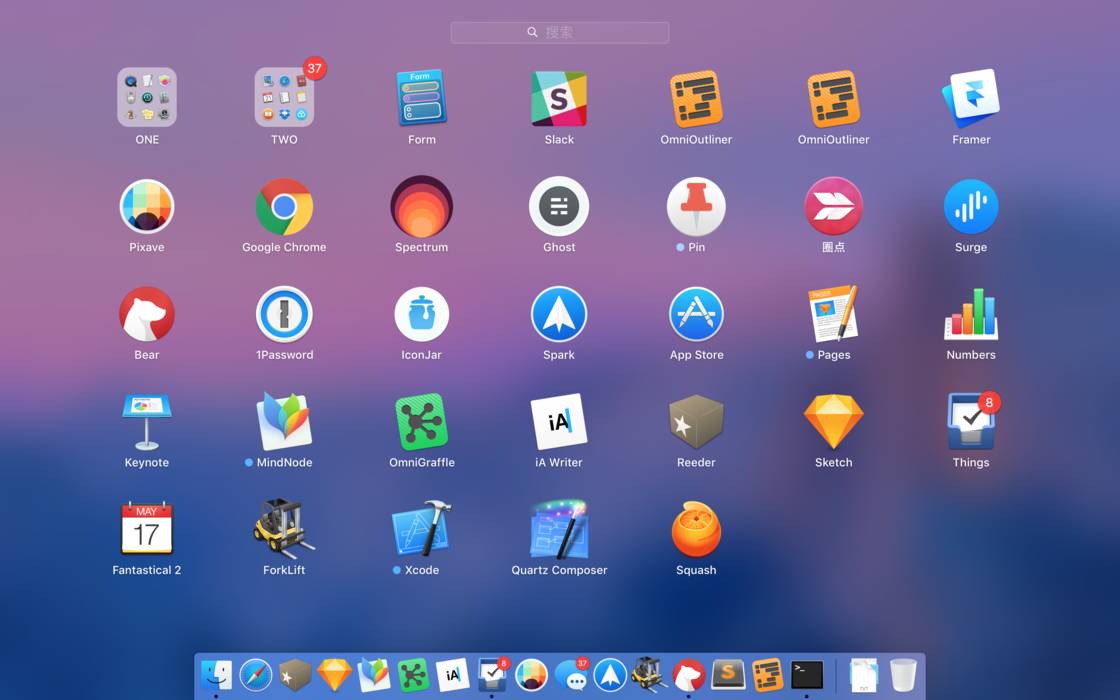
Task: Open Safari in the Dock
Action: pyautogui.click(x=256, y=675)
